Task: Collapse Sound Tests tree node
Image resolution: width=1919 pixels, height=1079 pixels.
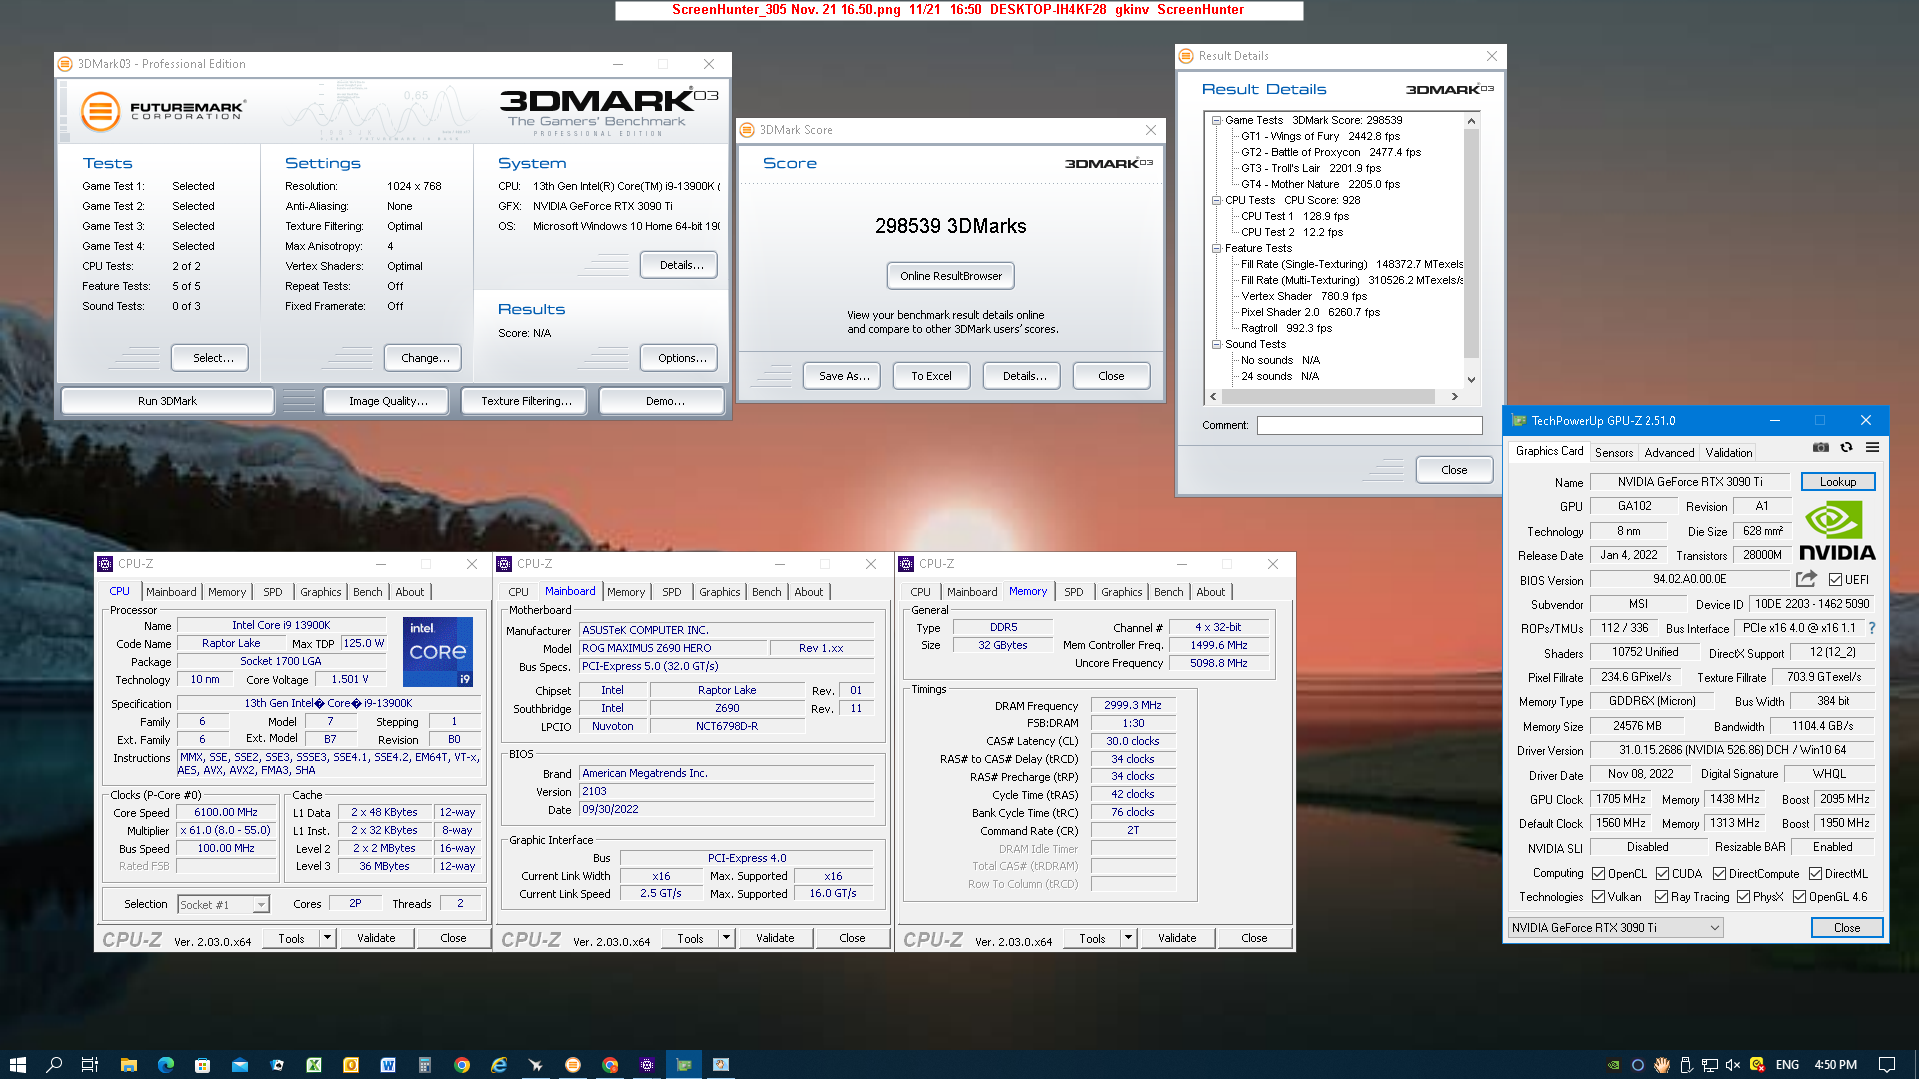Action: tap(1216, 344)
